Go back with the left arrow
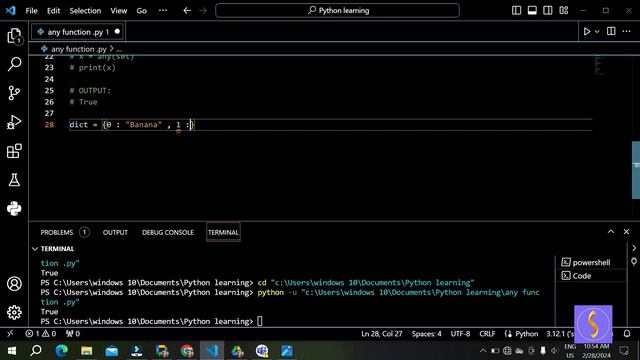This screenshot has height=360, width=640. (x=187, y=11)
